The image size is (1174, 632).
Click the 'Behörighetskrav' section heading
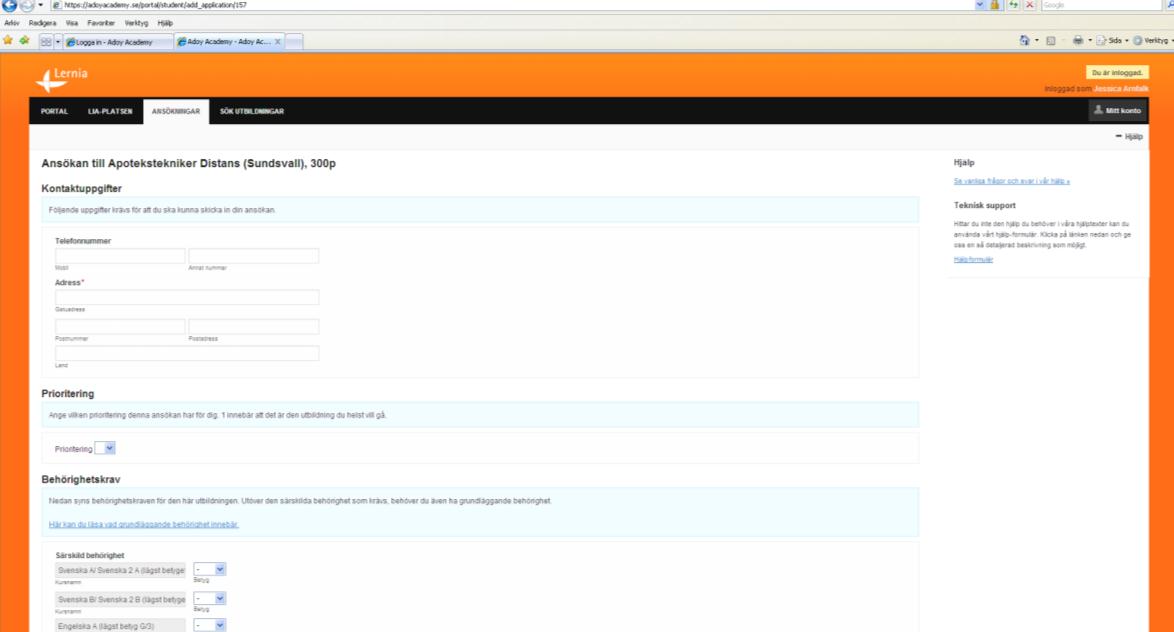81,479
